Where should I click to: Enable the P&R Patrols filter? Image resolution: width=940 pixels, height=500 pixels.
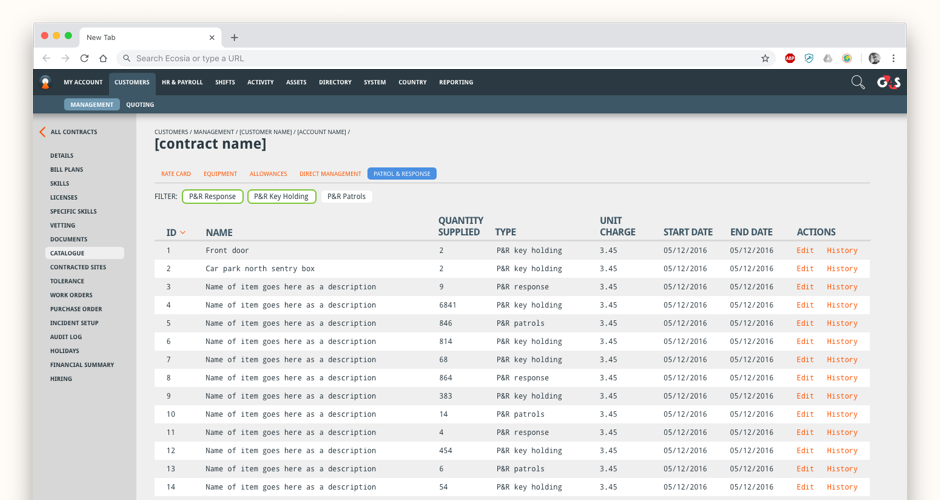tap(346, 197)
